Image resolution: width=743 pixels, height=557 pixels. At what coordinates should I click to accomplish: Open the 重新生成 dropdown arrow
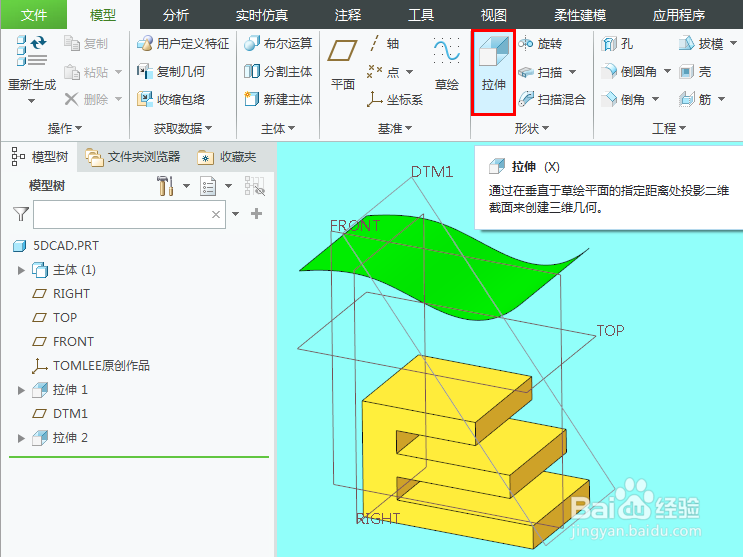pyautogui.click(x=31, y=100)
